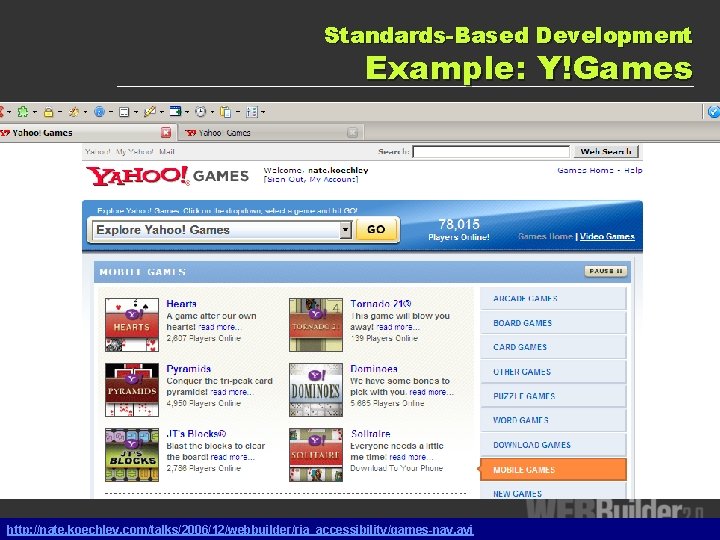Open the Tornado 21 title link
Viewport: 720px width, 540px height.
point(381,304)
